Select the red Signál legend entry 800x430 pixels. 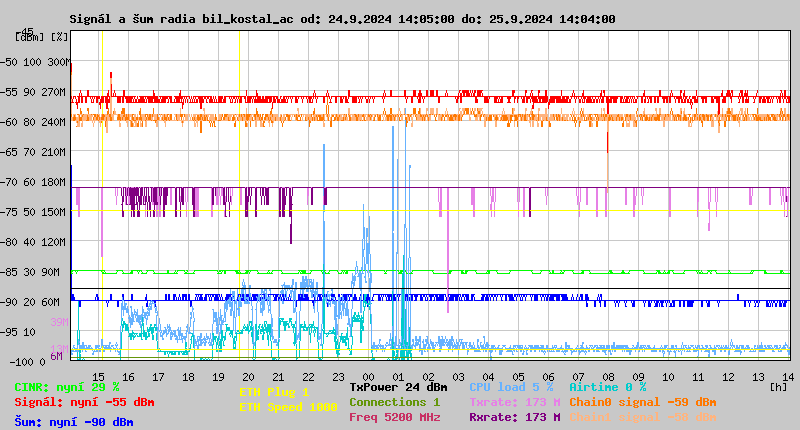(84, 402)
